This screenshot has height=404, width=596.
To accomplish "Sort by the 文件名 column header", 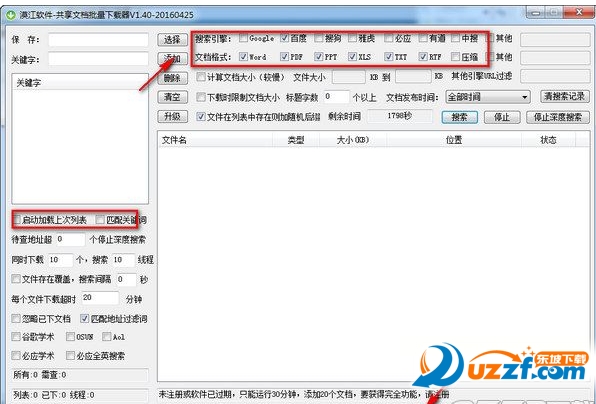I will [216, 140].
